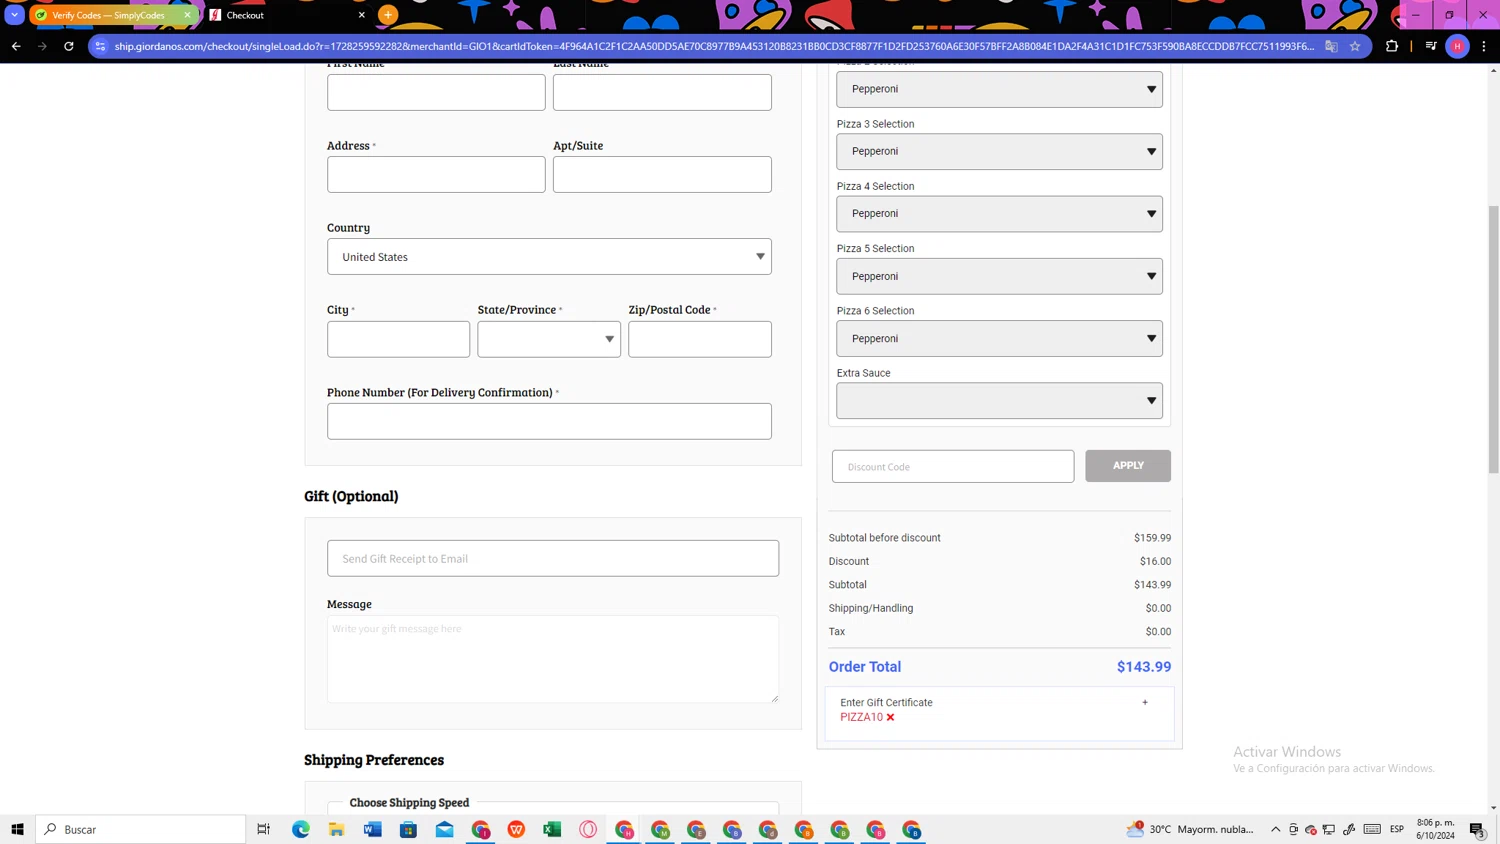Click the Last Name input field

click(662, 92)
